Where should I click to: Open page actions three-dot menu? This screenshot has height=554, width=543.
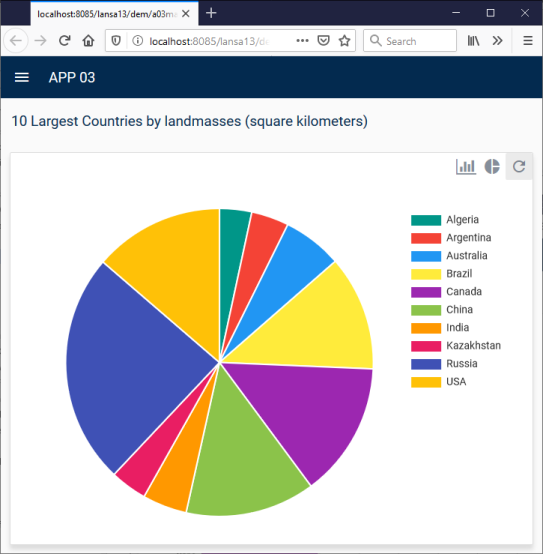point(302,41)
